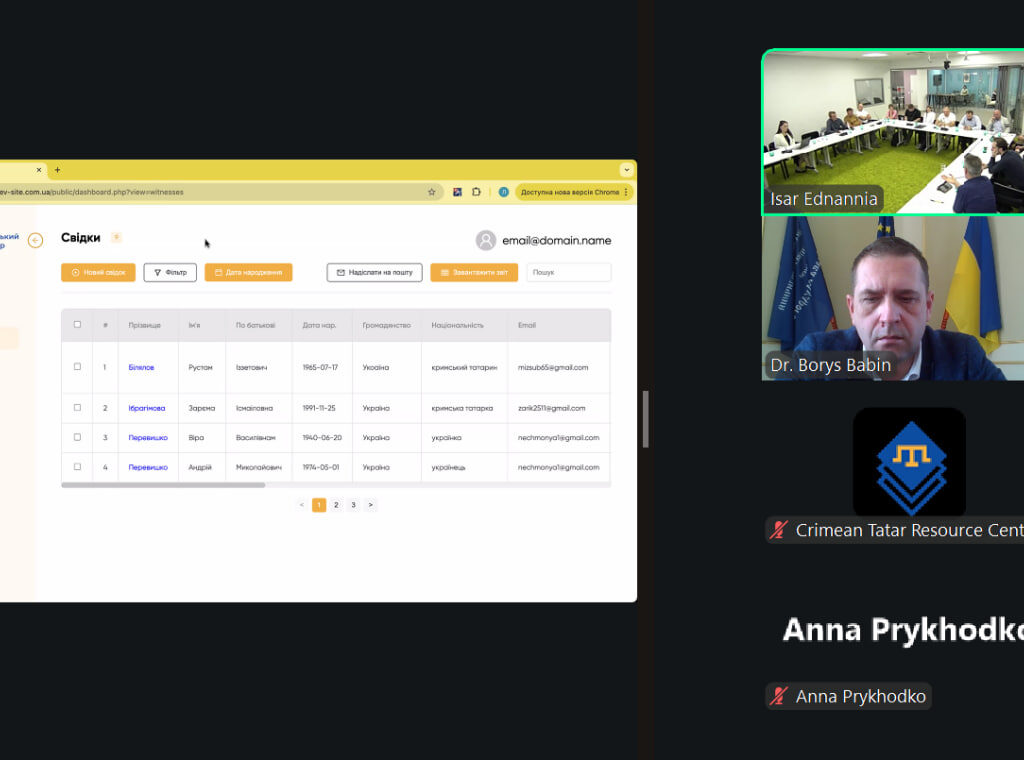The height and width of the screenshot is (760, 1024).
Task: Switch to page 3 in pagination
Action: coord(353,505)
